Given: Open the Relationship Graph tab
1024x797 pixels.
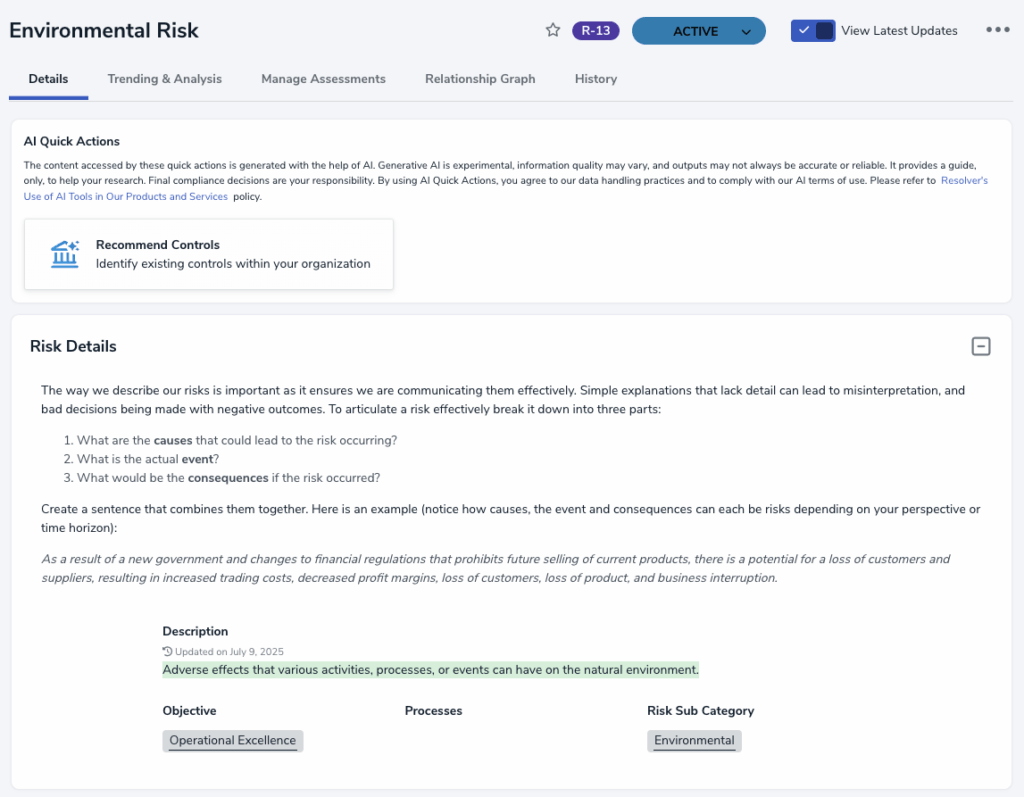Looking at the screenshot, I should point(480,79).
